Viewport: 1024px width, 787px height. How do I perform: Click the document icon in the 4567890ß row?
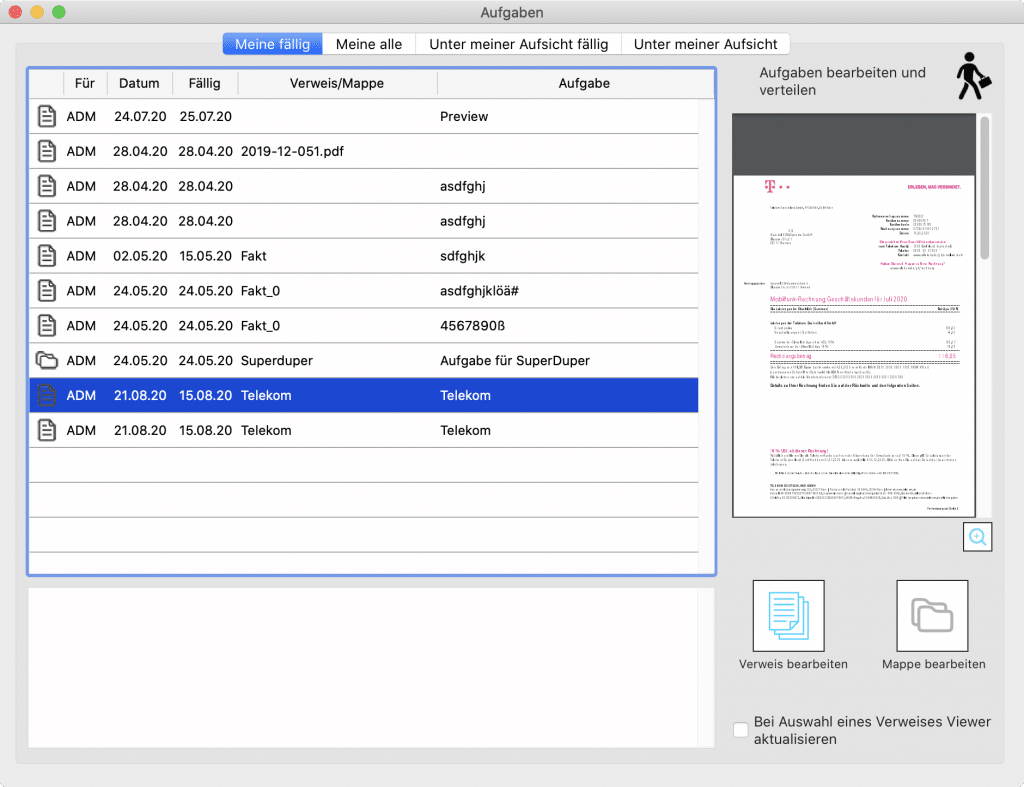tap(46, 325)
